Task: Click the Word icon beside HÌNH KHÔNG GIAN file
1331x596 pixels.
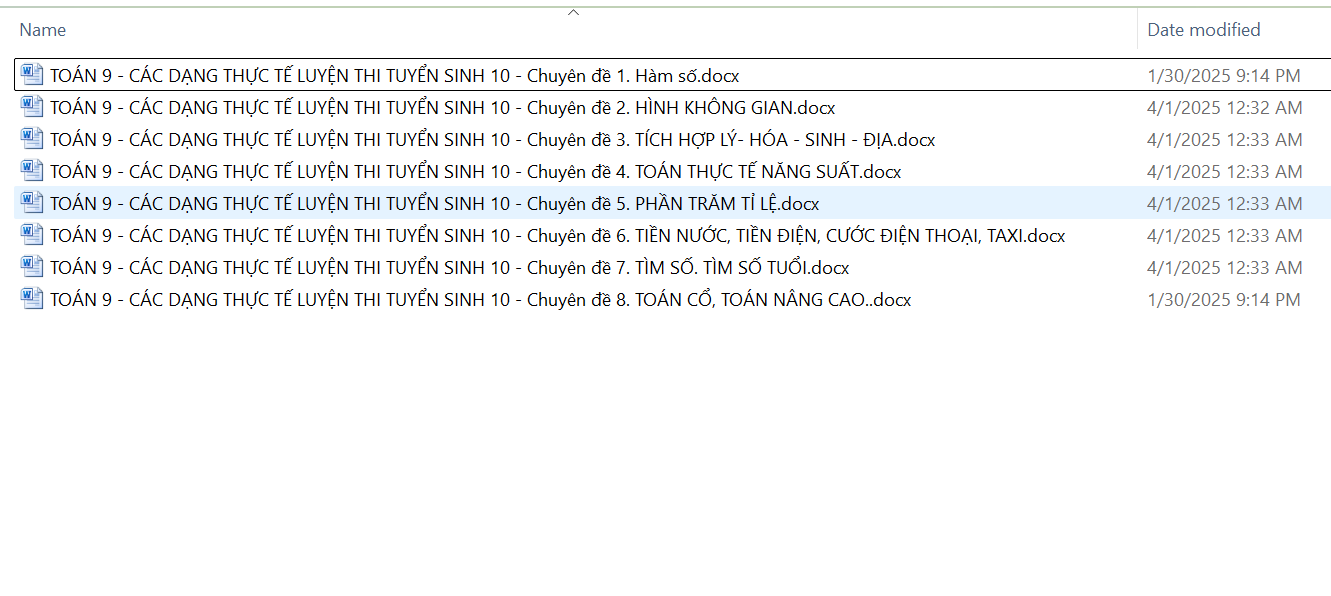Action: [32, 107]
